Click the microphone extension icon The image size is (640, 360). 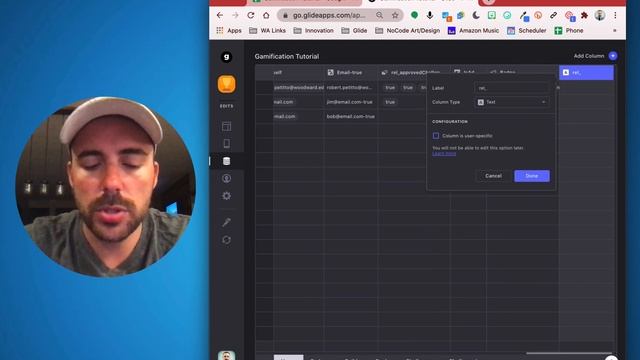(430, 15)
